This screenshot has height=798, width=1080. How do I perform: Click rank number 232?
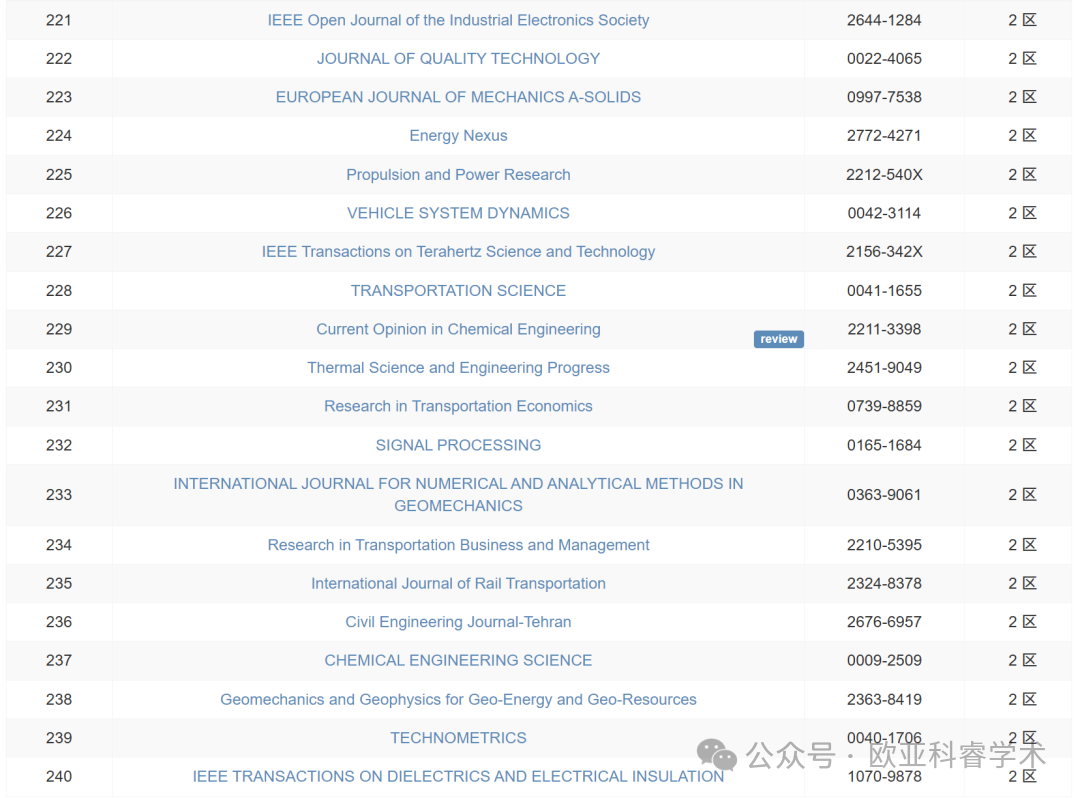coord(59,445)
